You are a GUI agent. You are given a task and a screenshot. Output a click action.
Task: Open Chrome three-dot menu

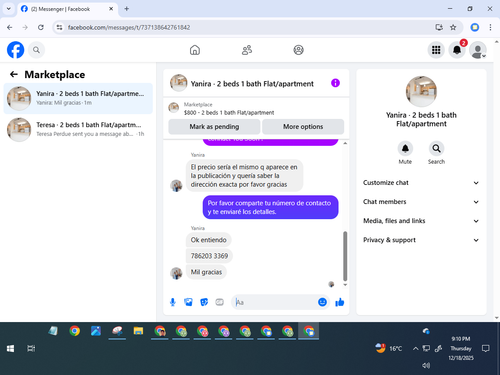(x=490, y=27)
